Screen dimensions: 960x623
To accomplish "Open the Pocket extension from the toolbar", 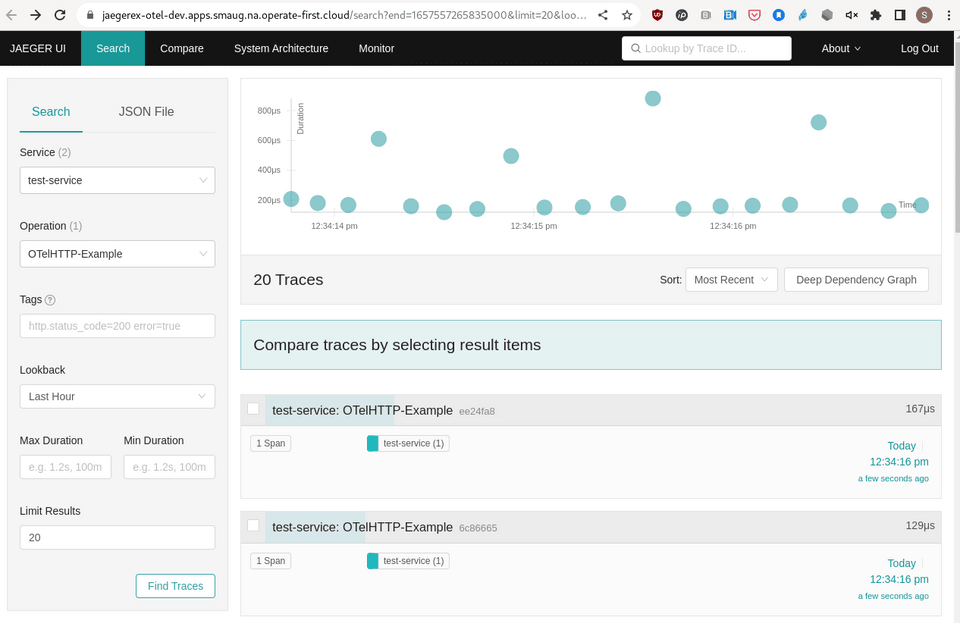I will coord(754,16).
